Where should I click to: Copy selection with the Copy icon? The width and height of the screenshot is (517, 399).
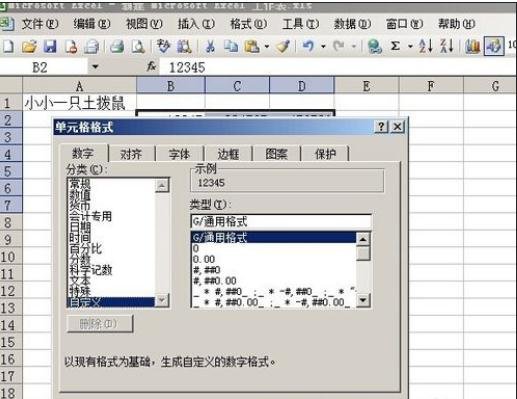(231, 46)
